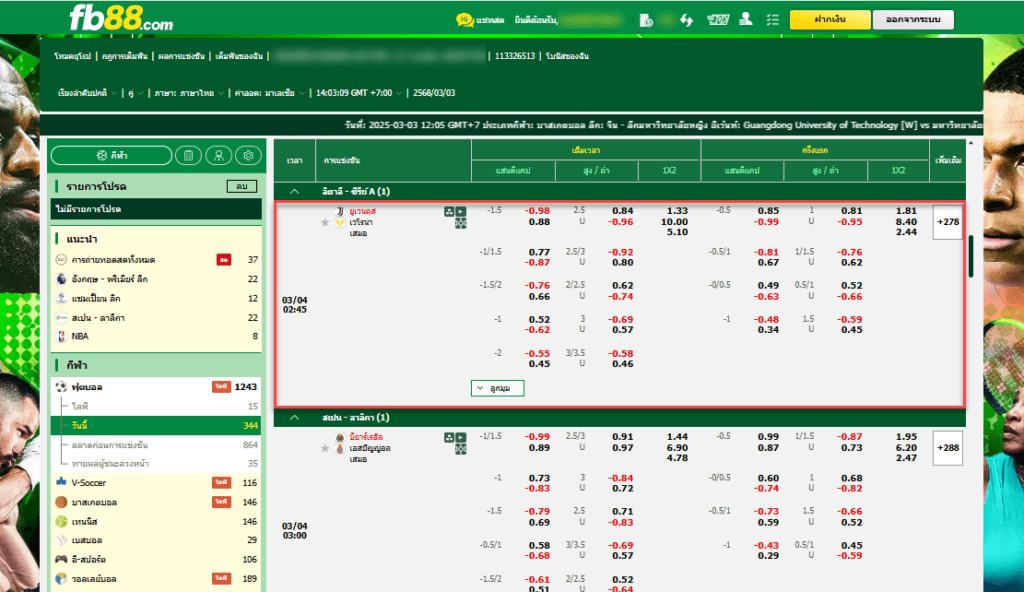Select first half 1X2 odds 8.40
The height and width of the screenshot is (592, 1024).
tap(906, 222)
